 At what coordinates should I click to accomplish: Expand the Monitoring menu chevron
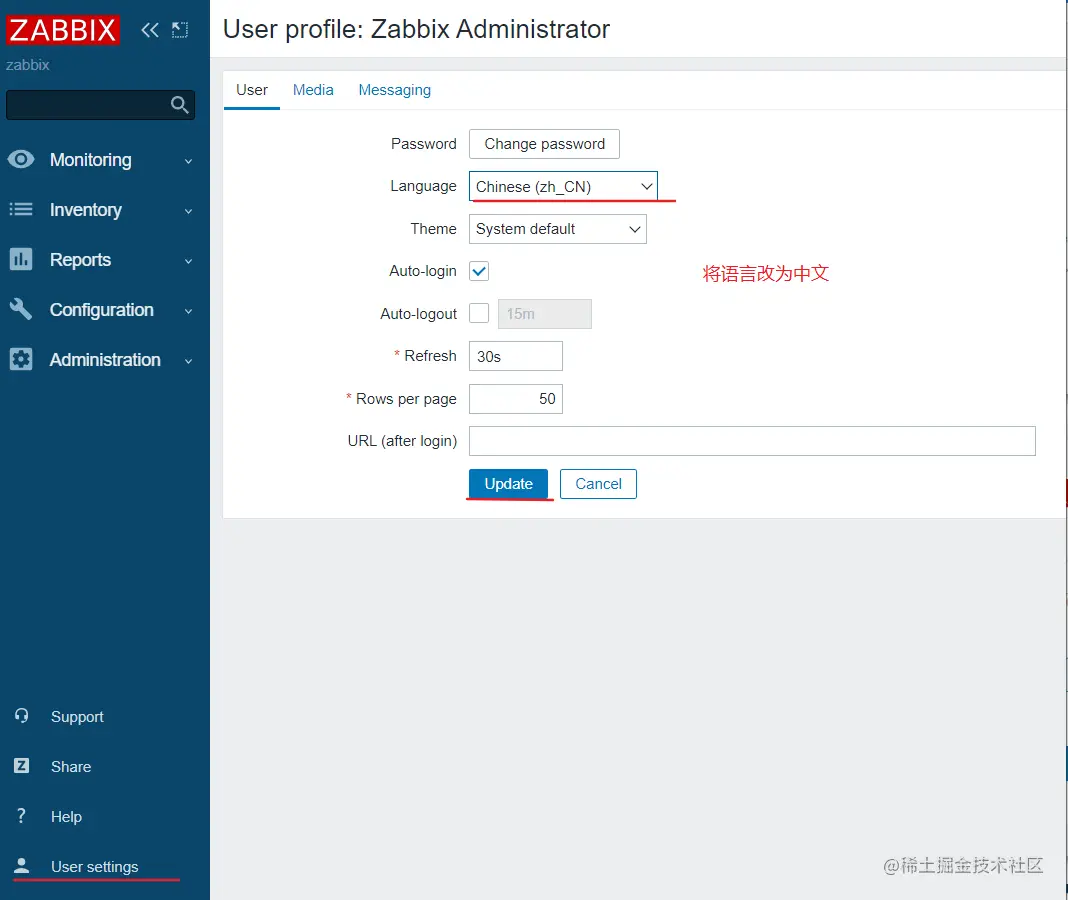pyautogui.click(x=189, y=161)
